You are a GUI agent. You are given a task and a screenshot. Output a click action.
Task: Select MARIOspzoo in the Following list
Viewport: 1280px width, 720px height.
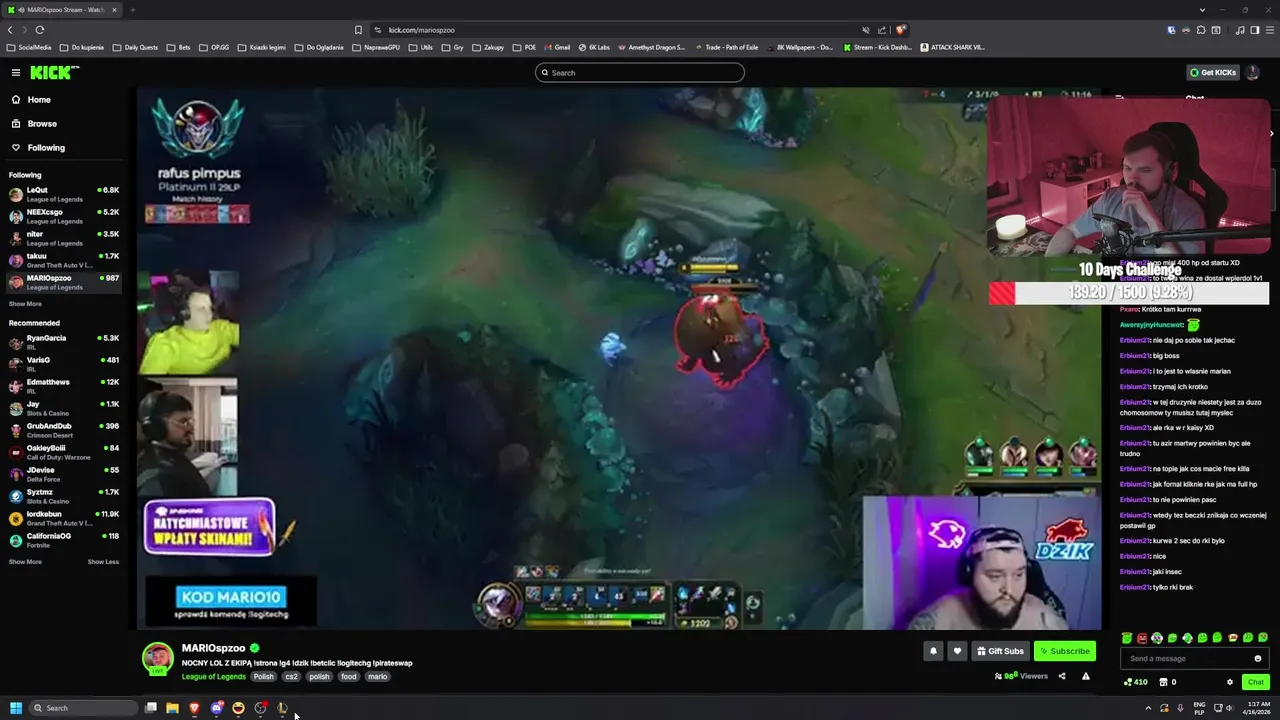click(x=62, y=282)
